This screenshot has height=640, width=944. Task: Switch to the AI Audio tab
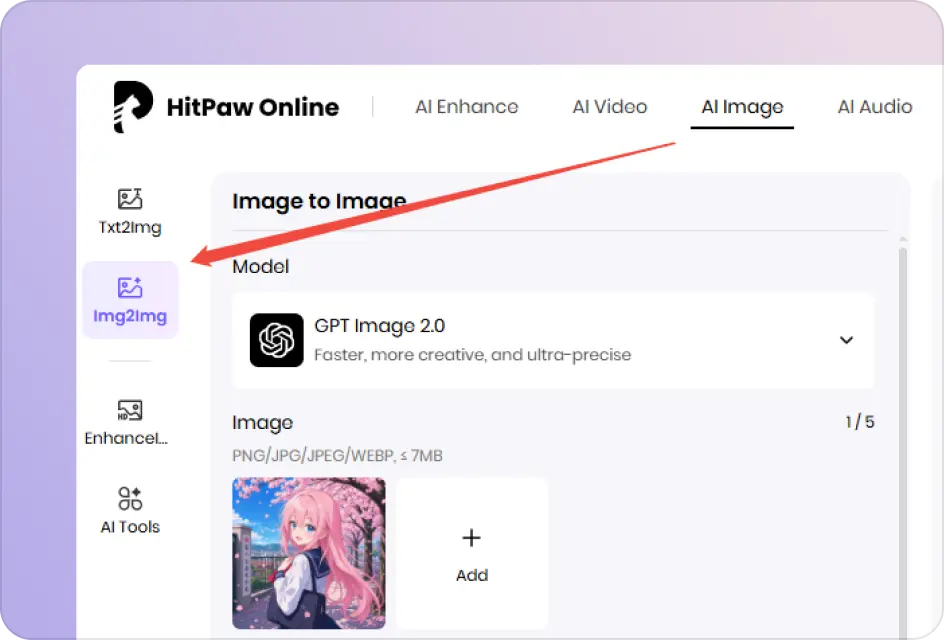[x=875, y=107]
